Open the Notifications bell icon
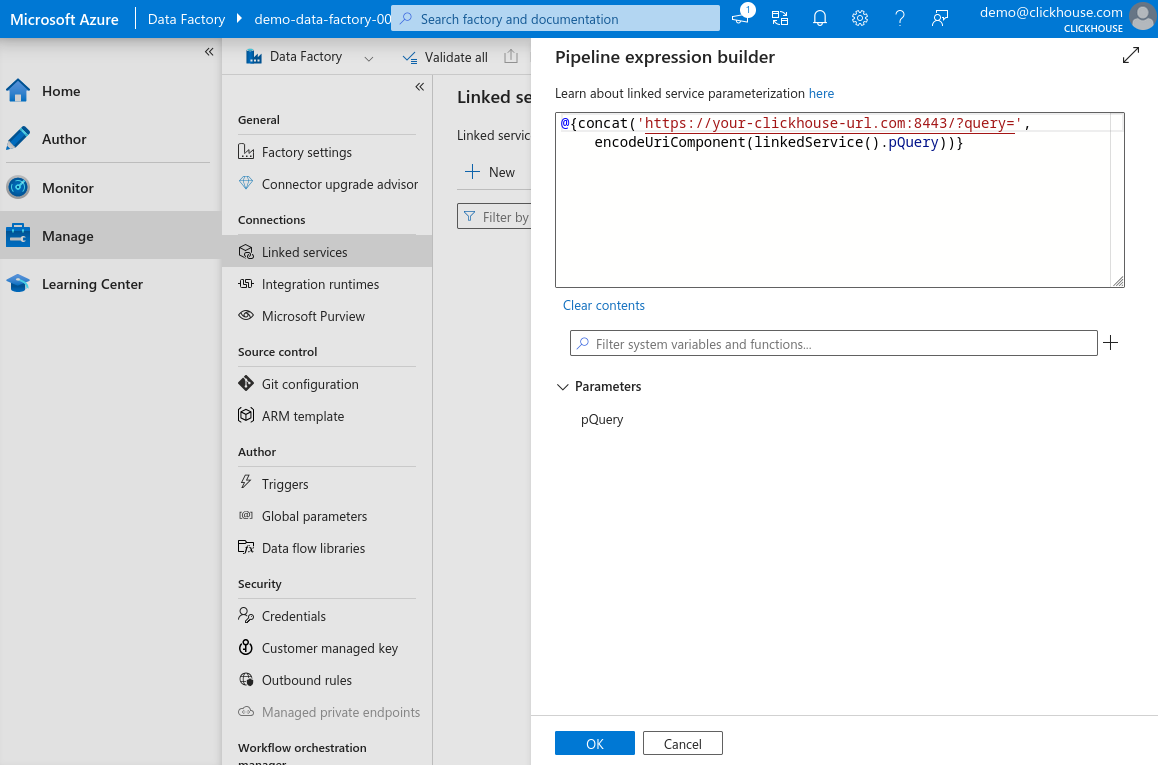 pos(820,18)
